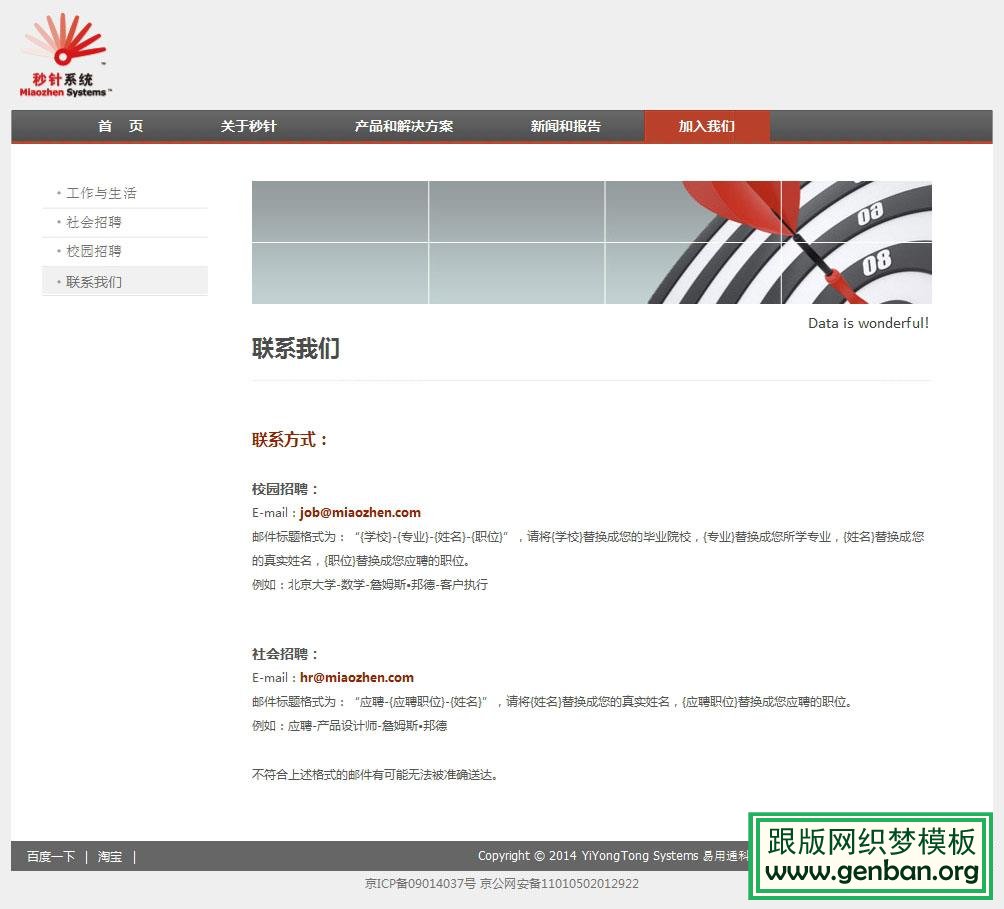This screenshot has height=909, width=1004.
Task: Select the 产品和解决方案 navigation tab
Action: tap(404, 126)
